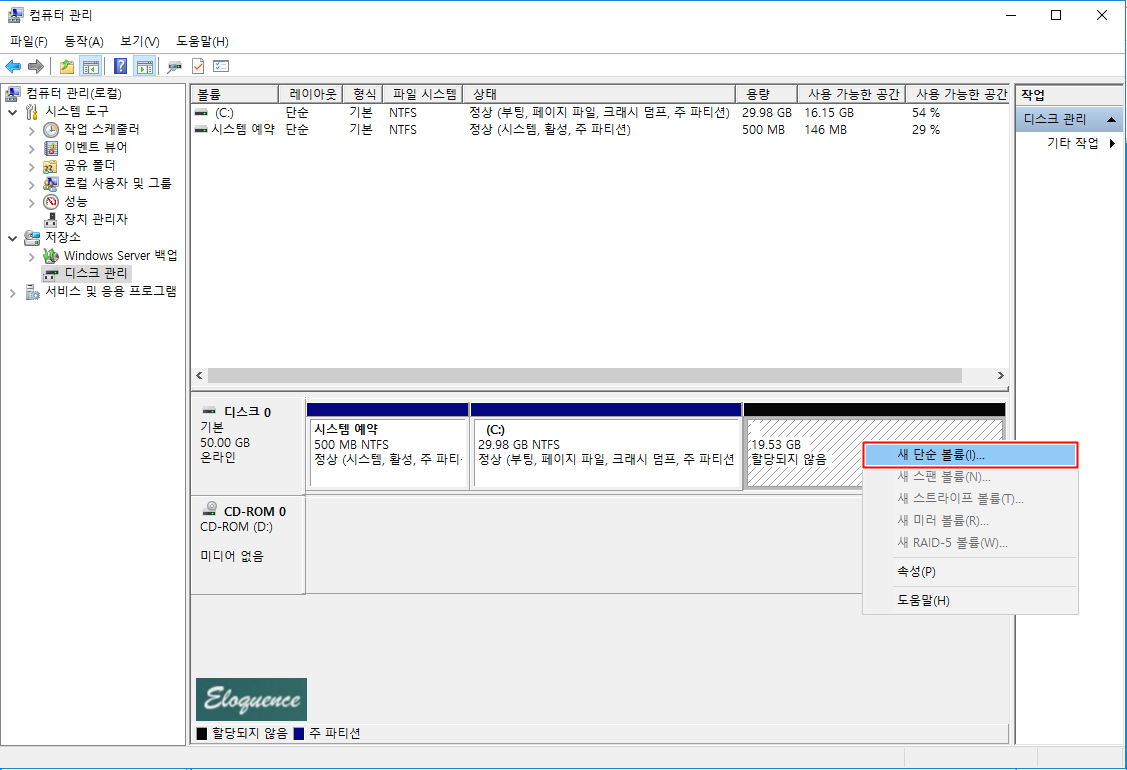This screenshot has width=1127, height=770.
Task: Select the 컴퓨터 관리(로컬) root node
Action: click(x=74, y=93)
